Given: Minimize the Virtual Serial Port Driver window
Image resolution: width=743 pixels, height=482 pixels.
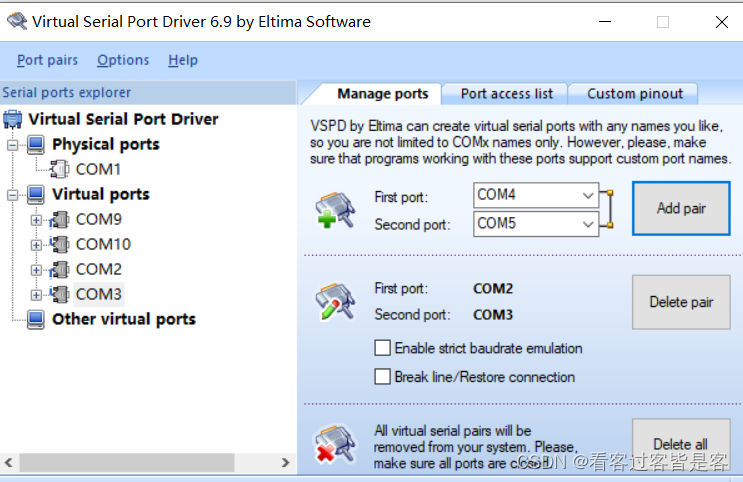Looking at the screenshot, I should pyautogui.click(x=605, y=22).
